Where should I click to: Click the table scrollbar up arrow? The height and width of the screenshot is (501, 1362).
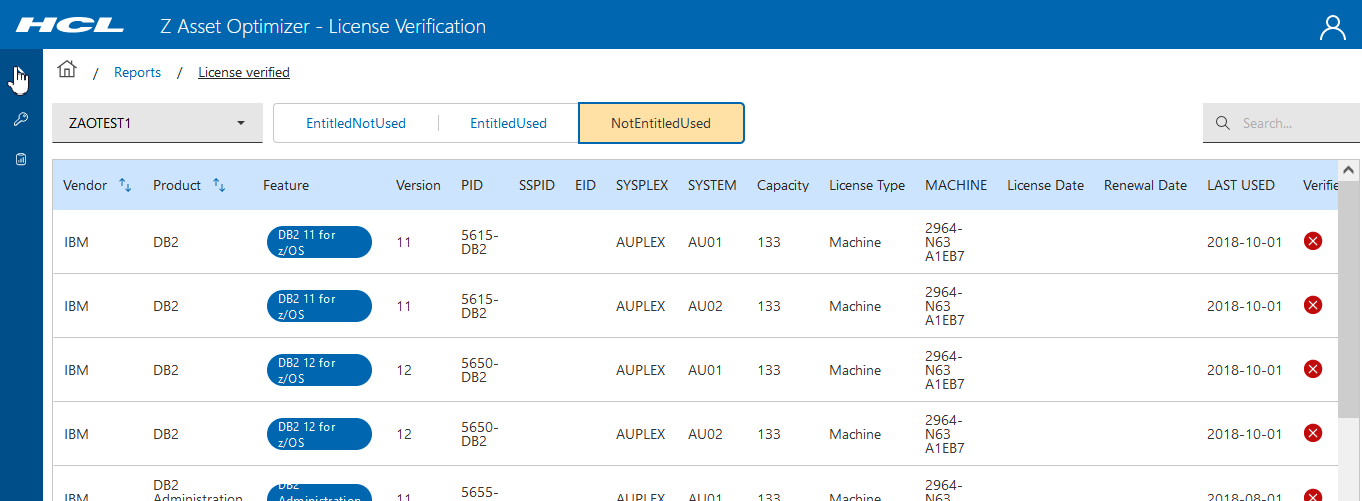pos(1348,170)
